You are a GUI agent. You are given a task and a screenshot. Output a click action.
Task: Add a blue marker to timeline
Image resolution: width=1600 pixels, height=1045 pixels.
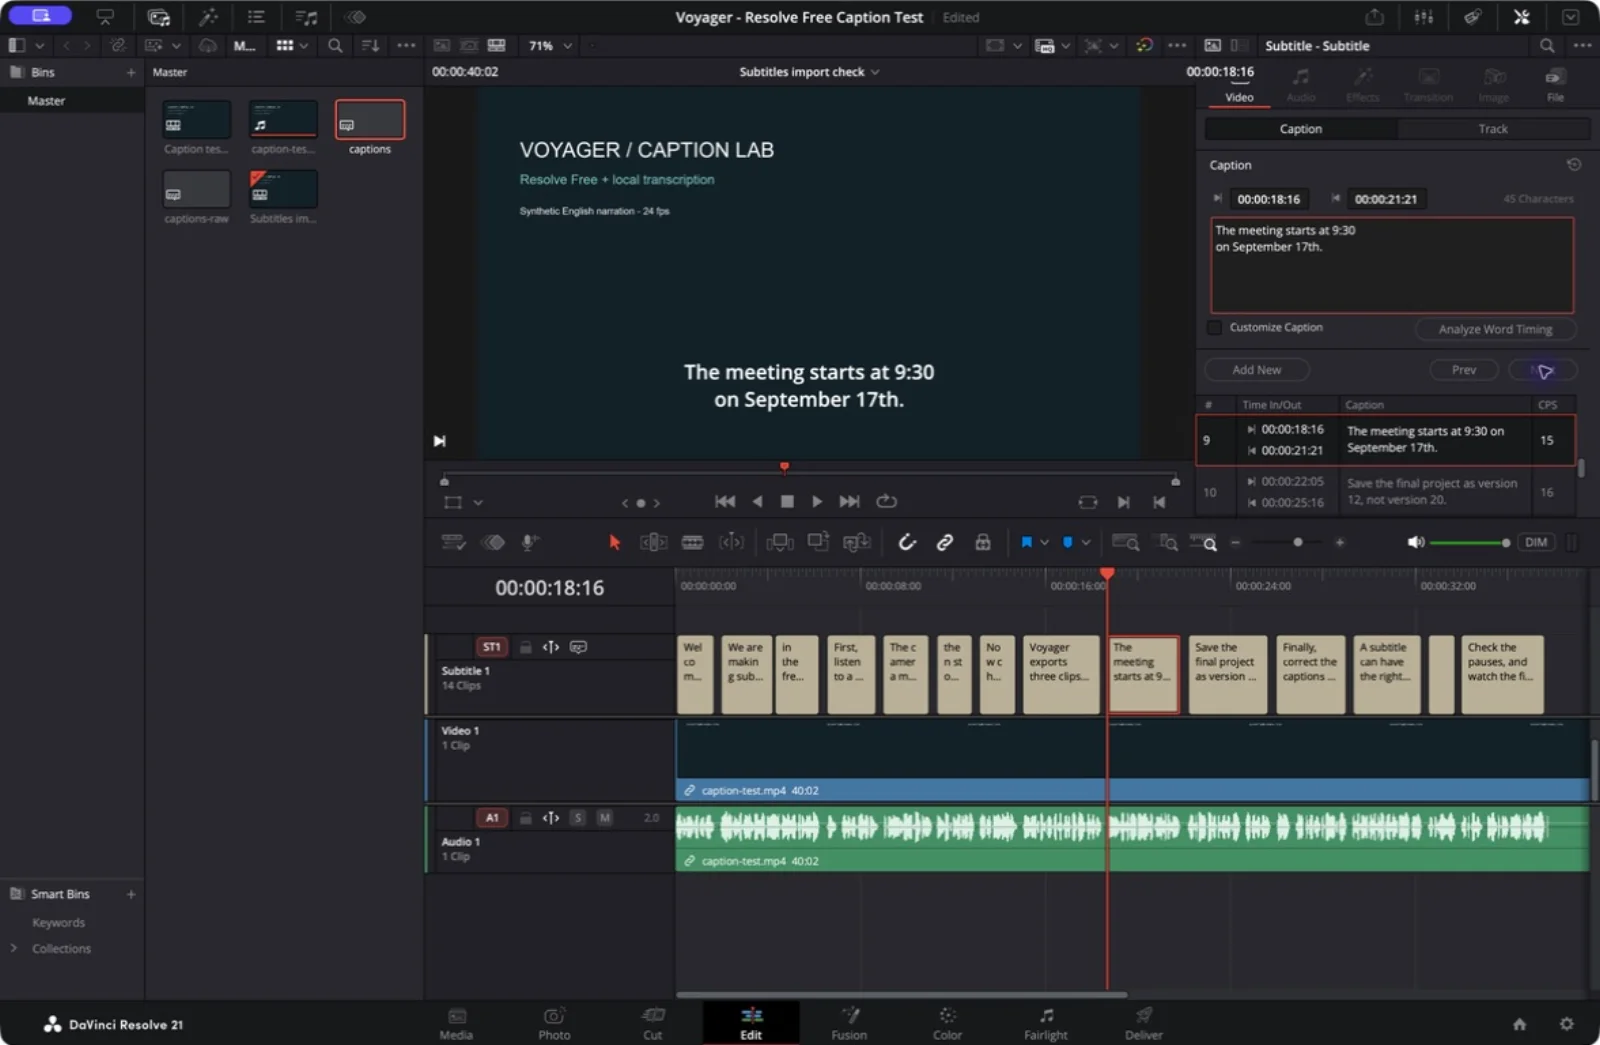click(x=1068, y=542)
